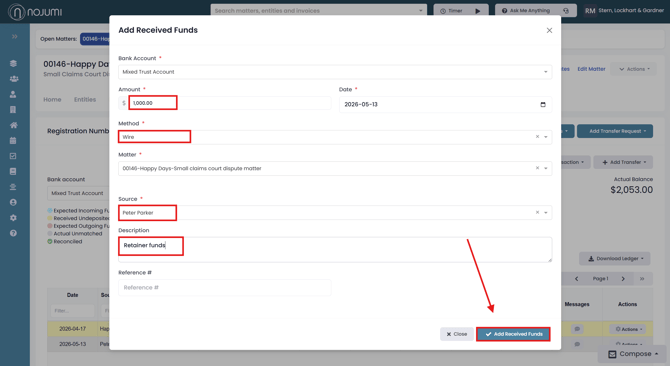Viewport: 670px width, 366px height.
Task: Go to the previous page of the ledger
Action: coord(576,278)
